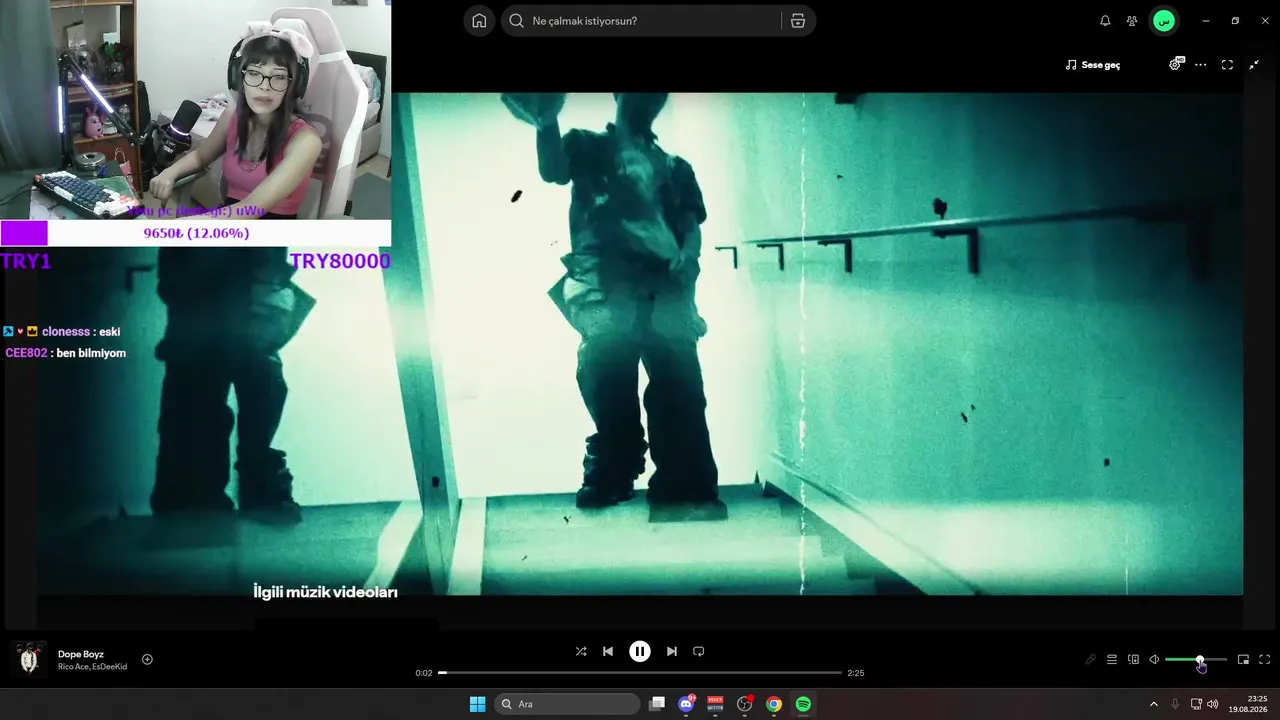This screenshot has width=1280, height=720.
Task: Open Google Chrome from the taskbar
Action: point(774,704)
